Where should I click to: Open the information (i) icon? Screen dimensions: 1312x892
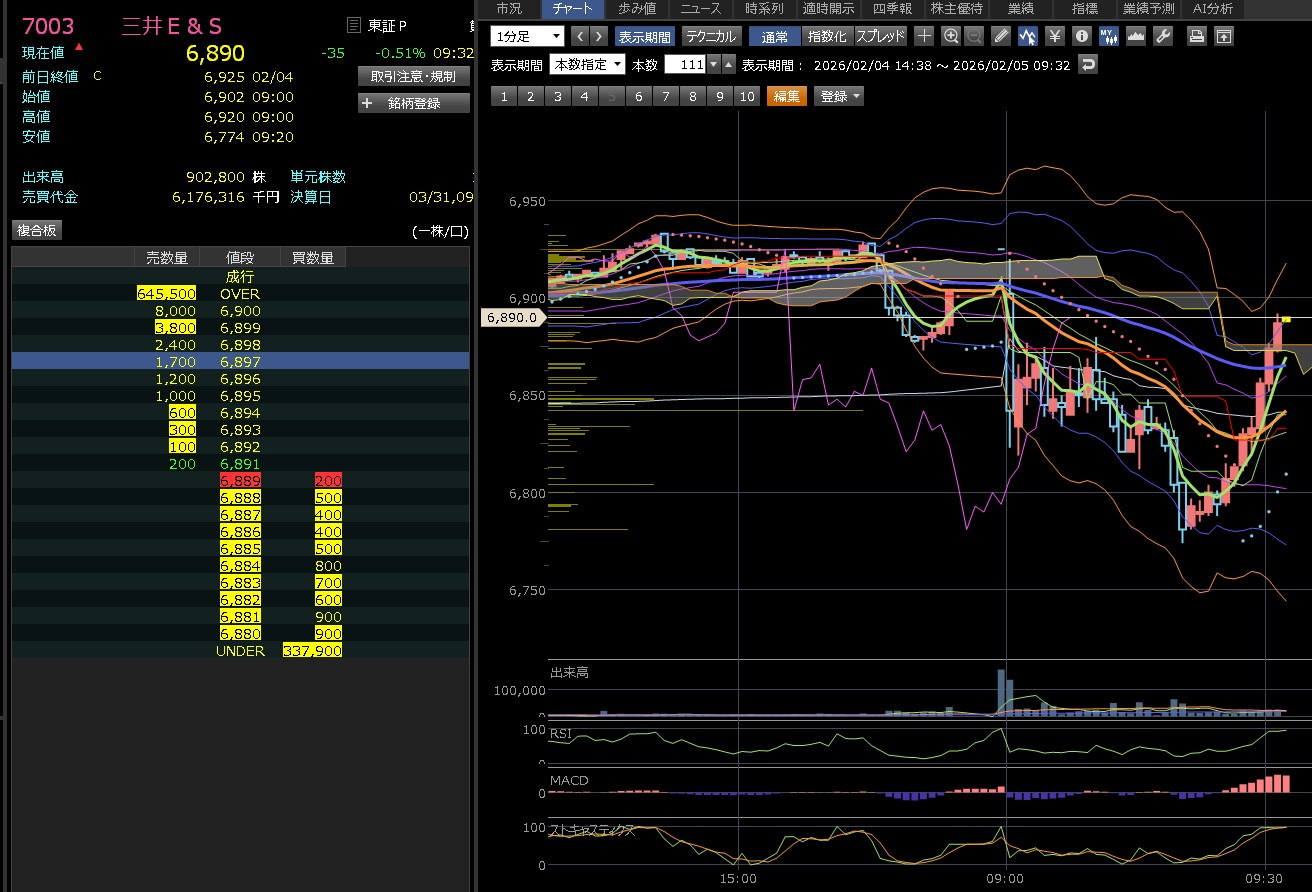(x=1081, y=36)
